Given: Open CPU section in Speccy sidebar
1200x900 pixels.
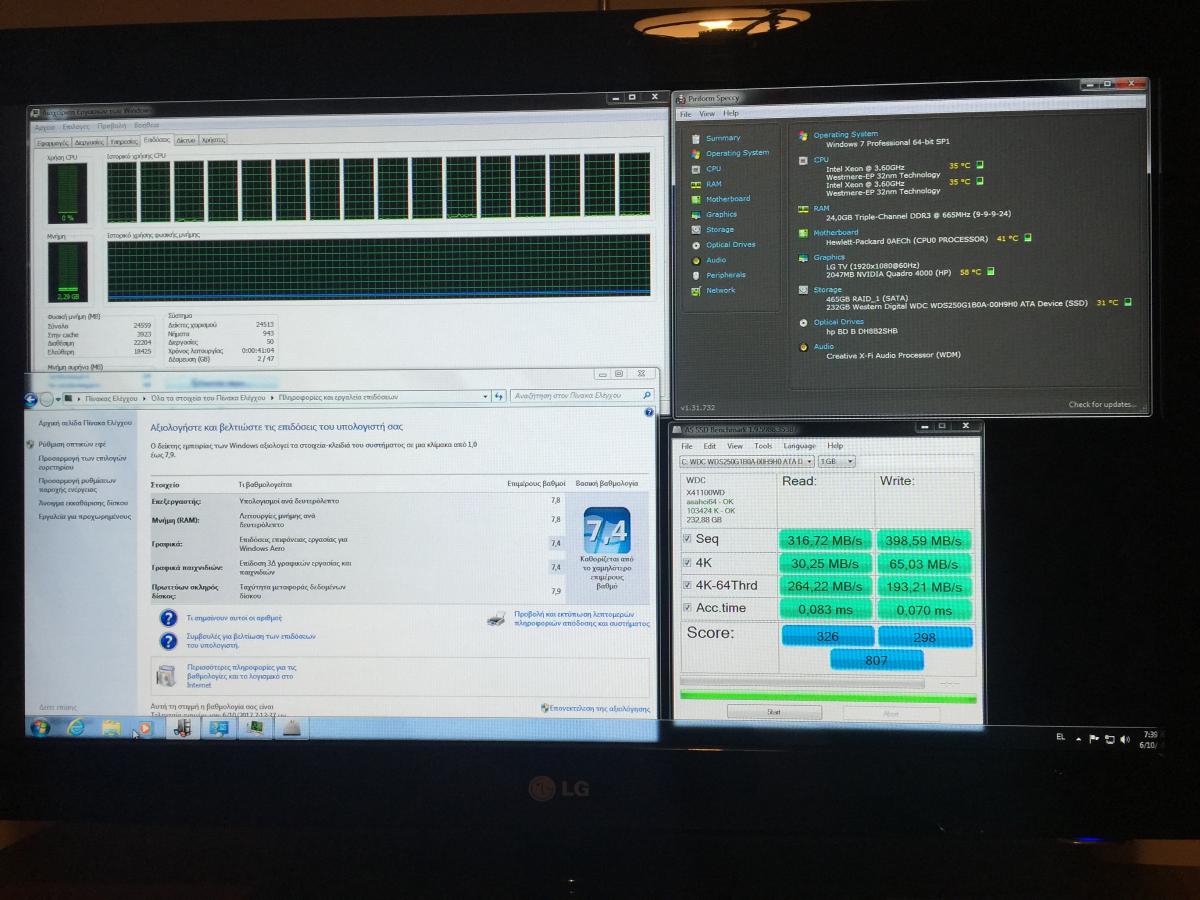Looking at the screenshot, I should pyautogui.click(x=713, y=169).
